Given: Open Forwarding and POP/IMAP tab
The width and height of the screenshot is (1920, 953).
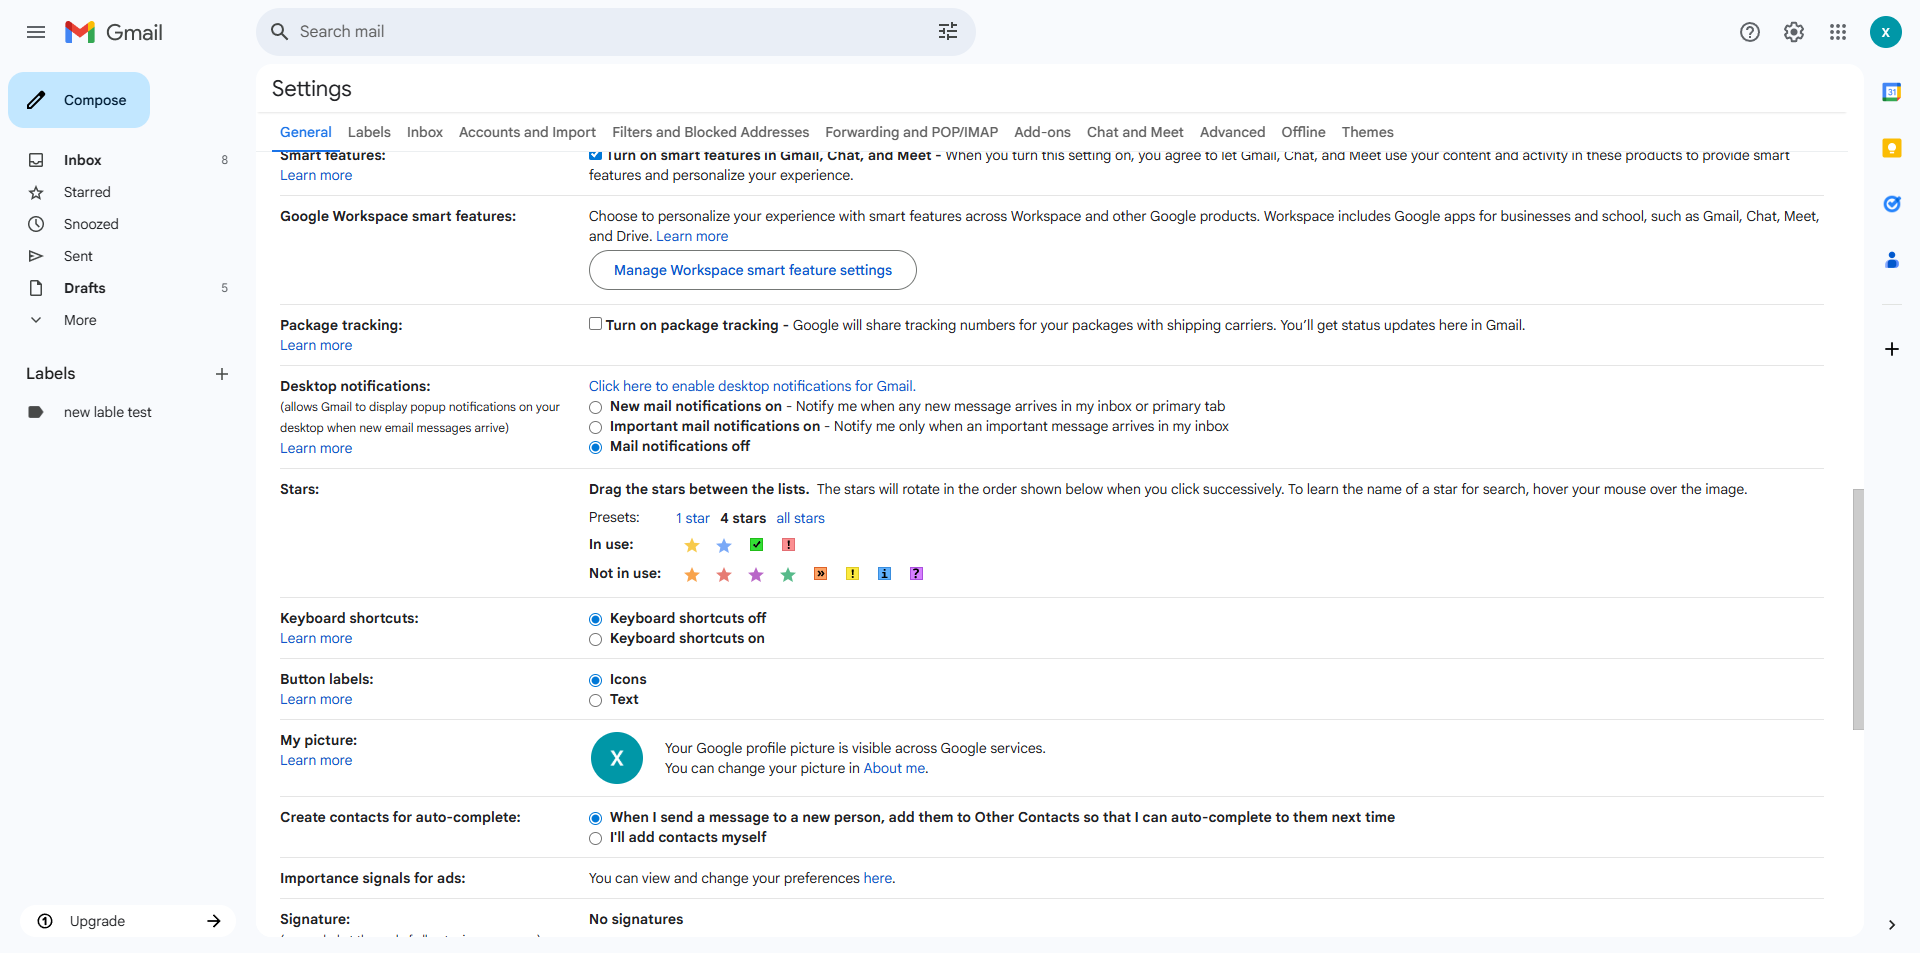Looking at the screenshot, I should click(x=911, y=132).
